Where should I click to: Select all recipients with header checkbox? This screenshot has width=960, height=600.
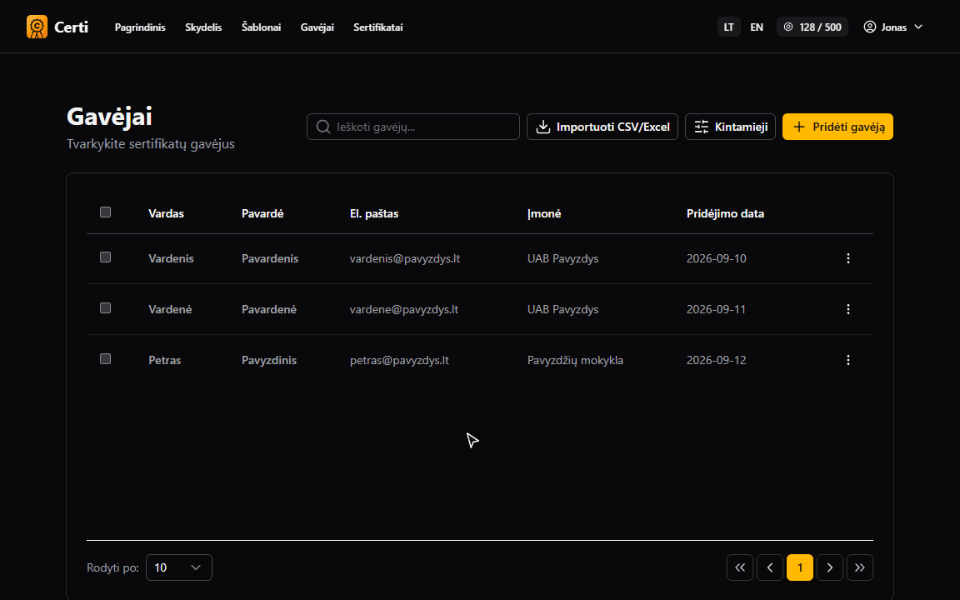coord(105,212)
